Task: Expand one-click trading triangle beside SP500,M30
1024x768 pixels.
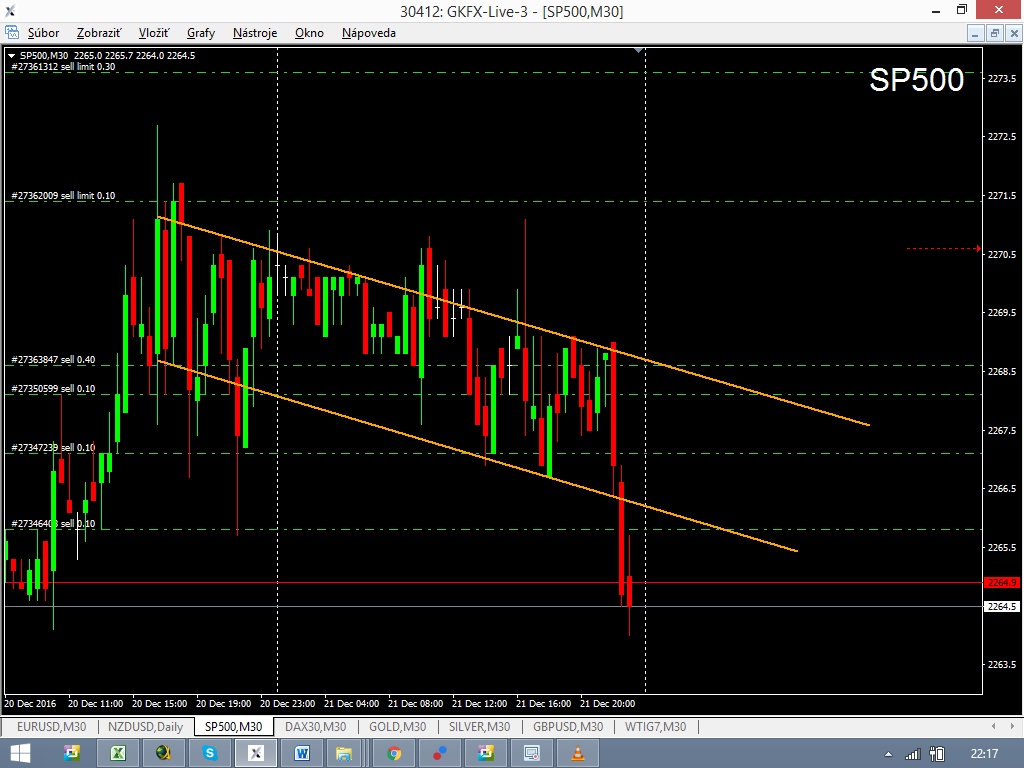Action: pos(11,56)
